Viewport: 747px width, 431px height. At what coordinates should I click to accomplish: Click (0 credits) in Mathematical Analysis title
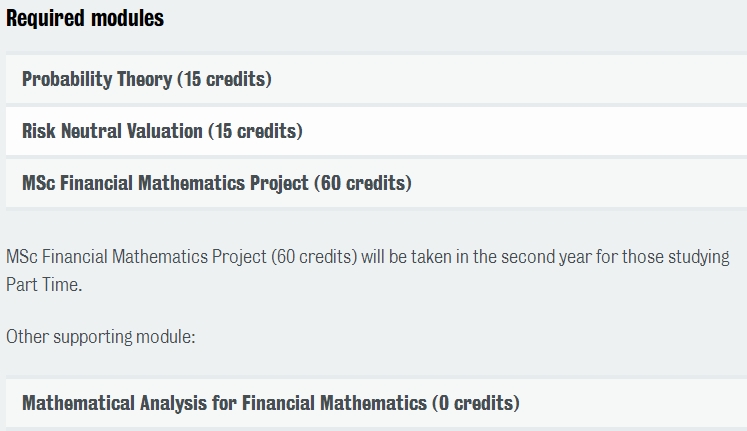(476, 403)
